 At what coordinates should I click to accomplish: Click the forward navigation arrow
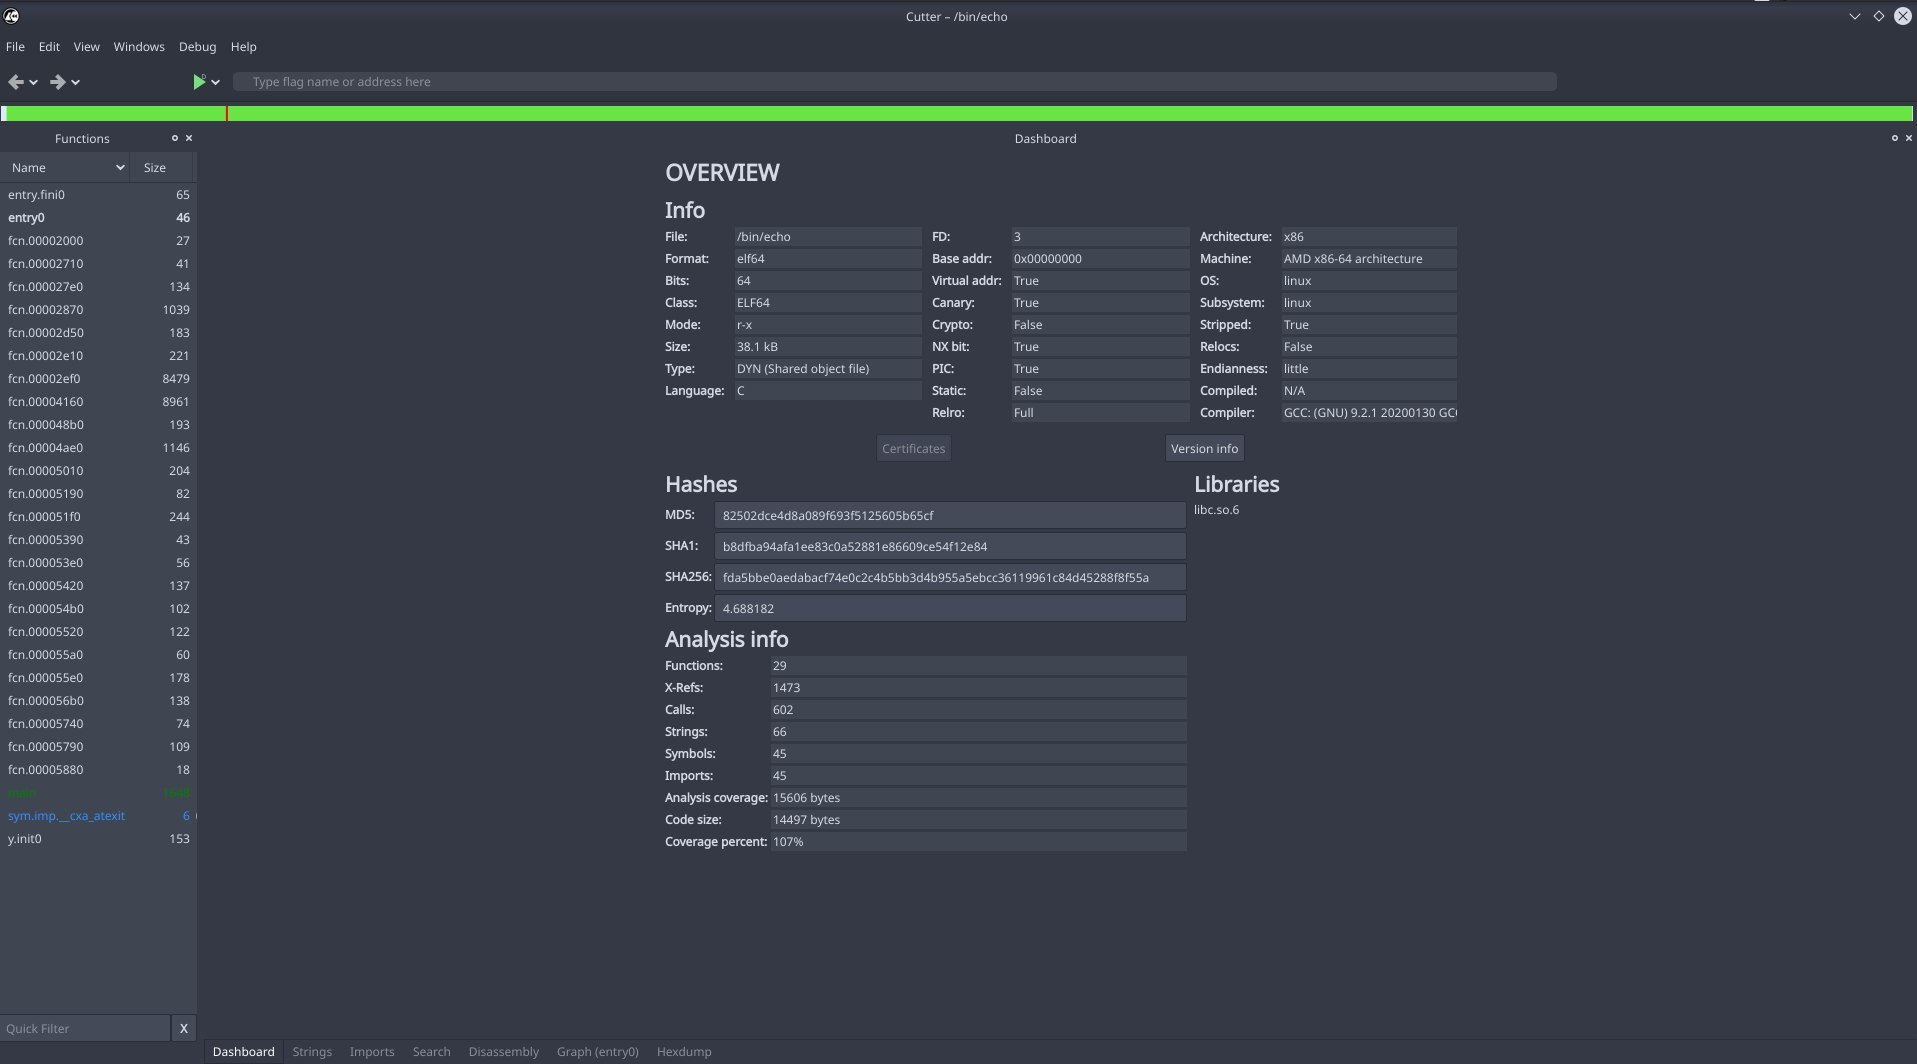pyautogui.click(x=57, y=82)
